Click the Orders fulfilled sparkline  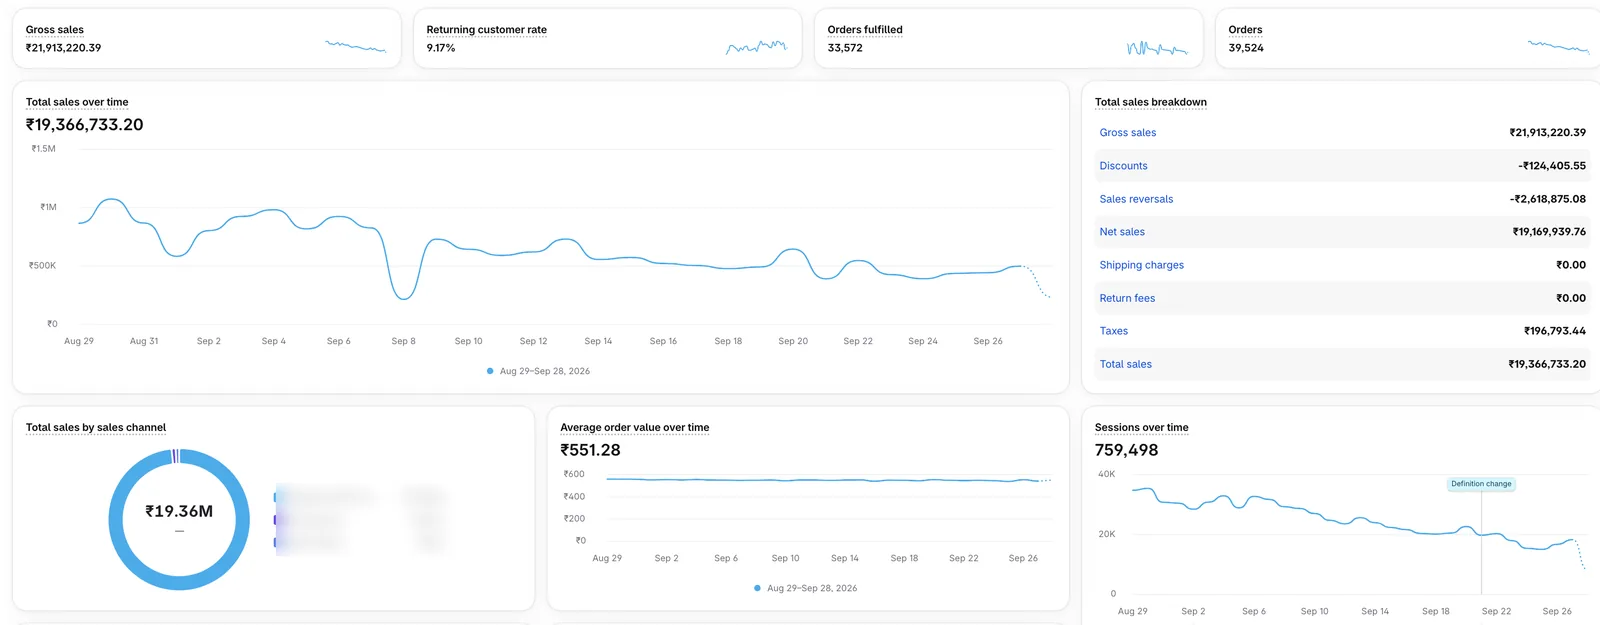1158,47
